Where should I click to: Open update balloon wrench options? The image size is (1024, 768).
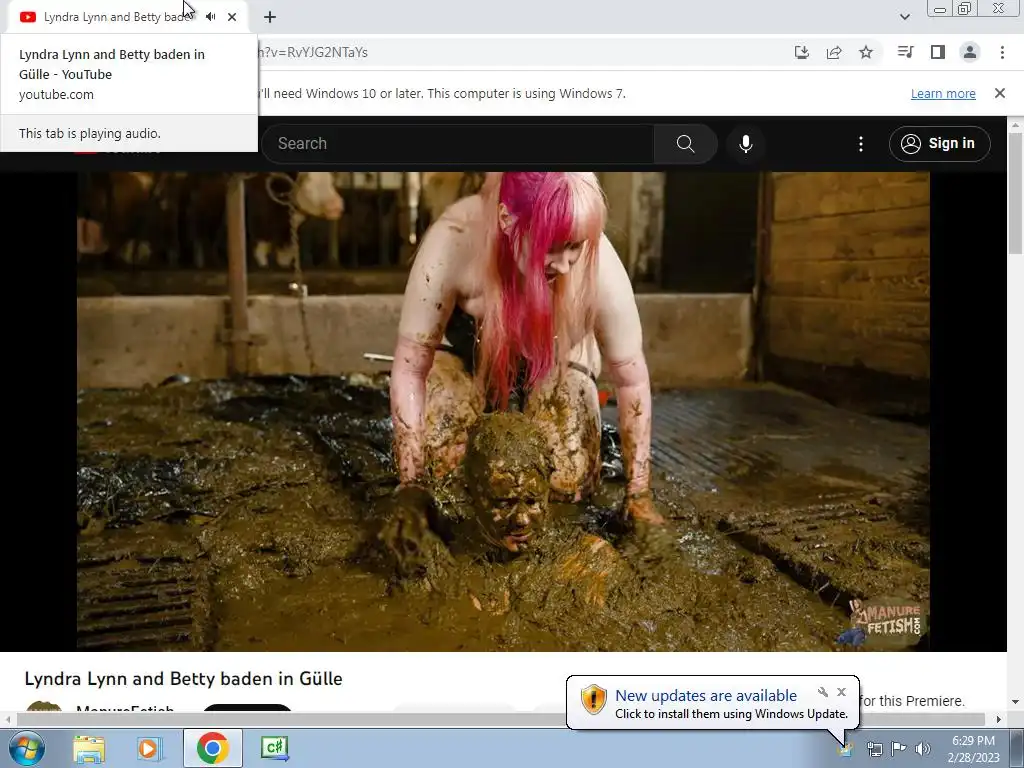823,692
